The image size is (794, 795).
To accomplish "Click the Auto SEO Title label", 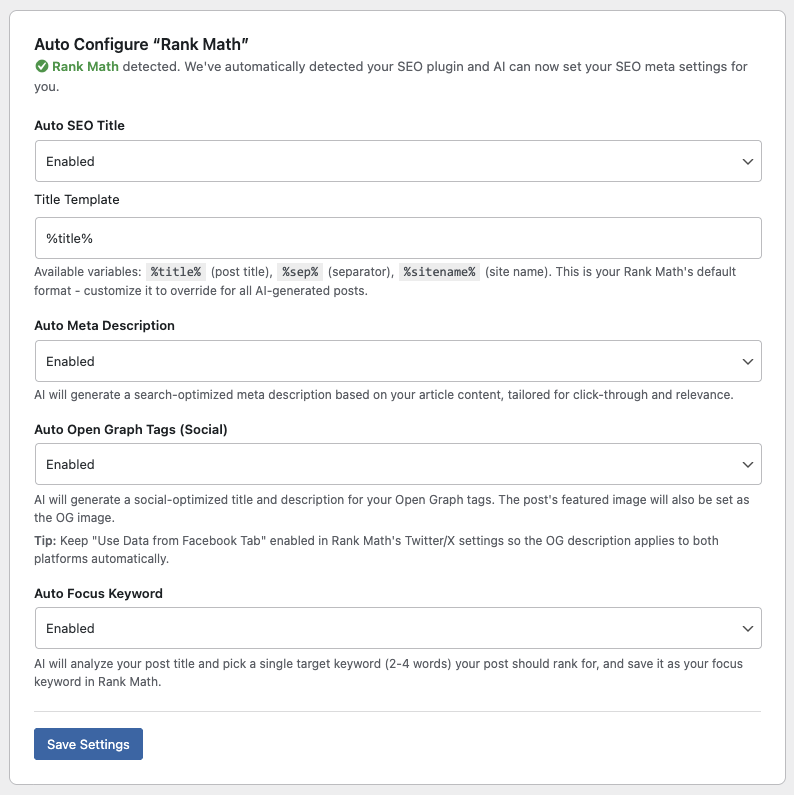I will click(79, 125).
